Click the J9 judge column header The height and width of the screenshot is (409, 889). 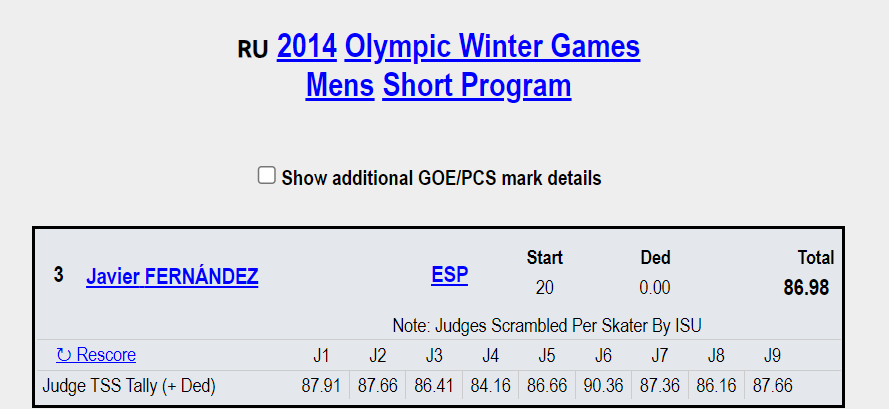pyautogui.click(x=772, y=355)
